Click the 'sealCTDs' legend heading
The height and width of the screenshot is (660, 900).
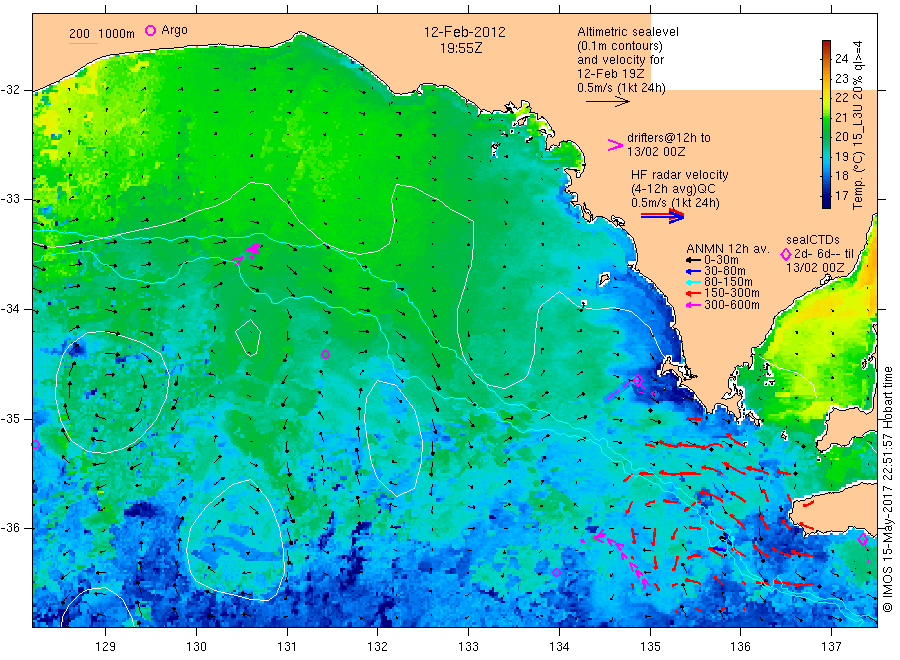tap(813, 240)
